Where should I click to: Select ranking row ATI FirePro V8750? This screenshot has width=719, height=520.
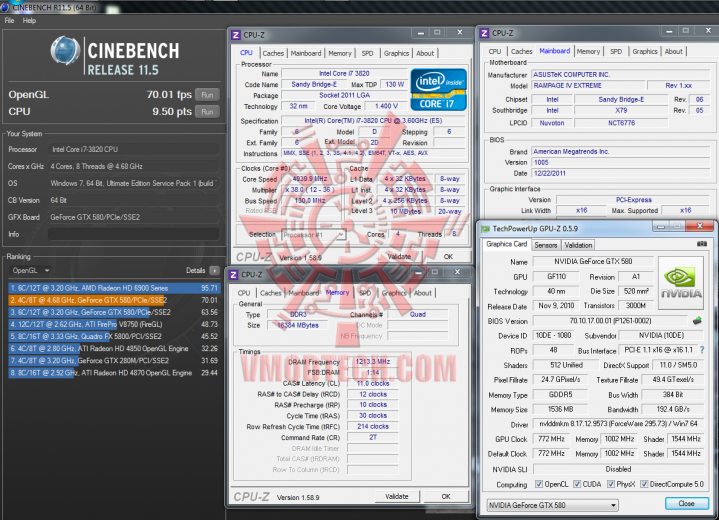point(114,324)
